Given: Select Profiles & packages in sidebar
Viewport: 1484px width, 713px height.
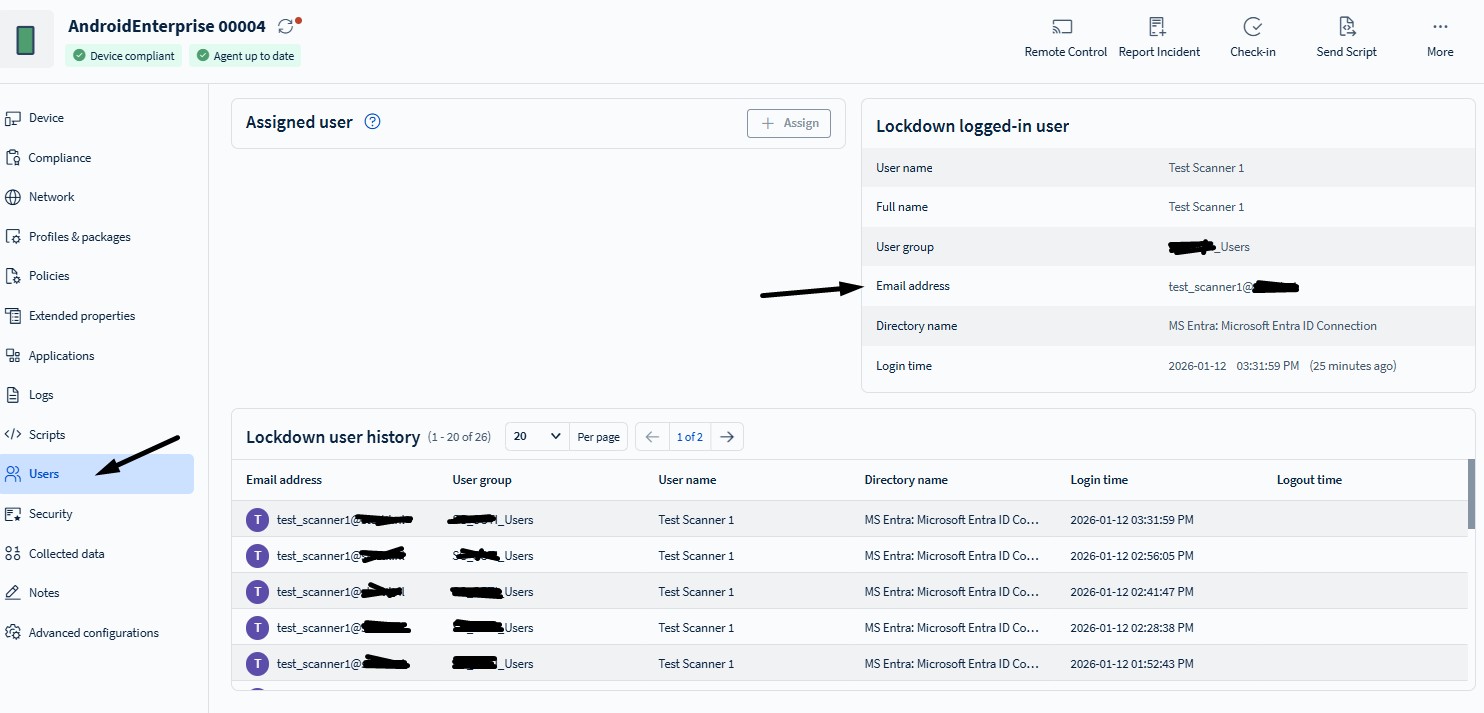Looking at the screenshot, I should click(x=79, y=237).
